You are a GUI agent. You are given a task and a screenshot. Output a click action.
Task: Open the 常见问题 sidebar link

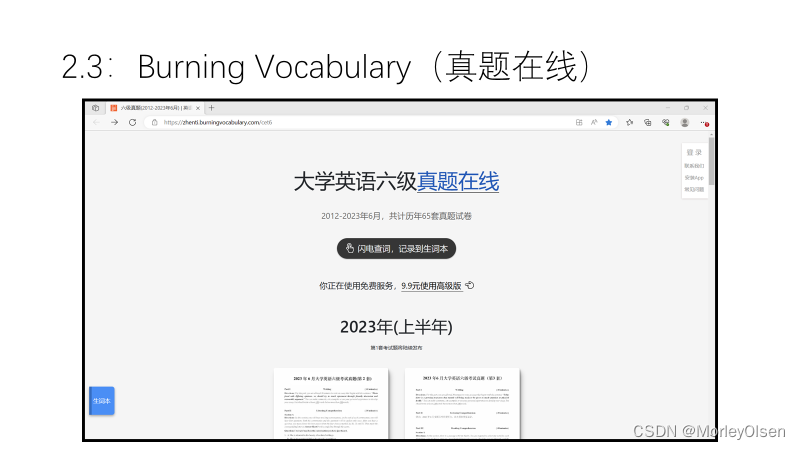tap(694, 189)
